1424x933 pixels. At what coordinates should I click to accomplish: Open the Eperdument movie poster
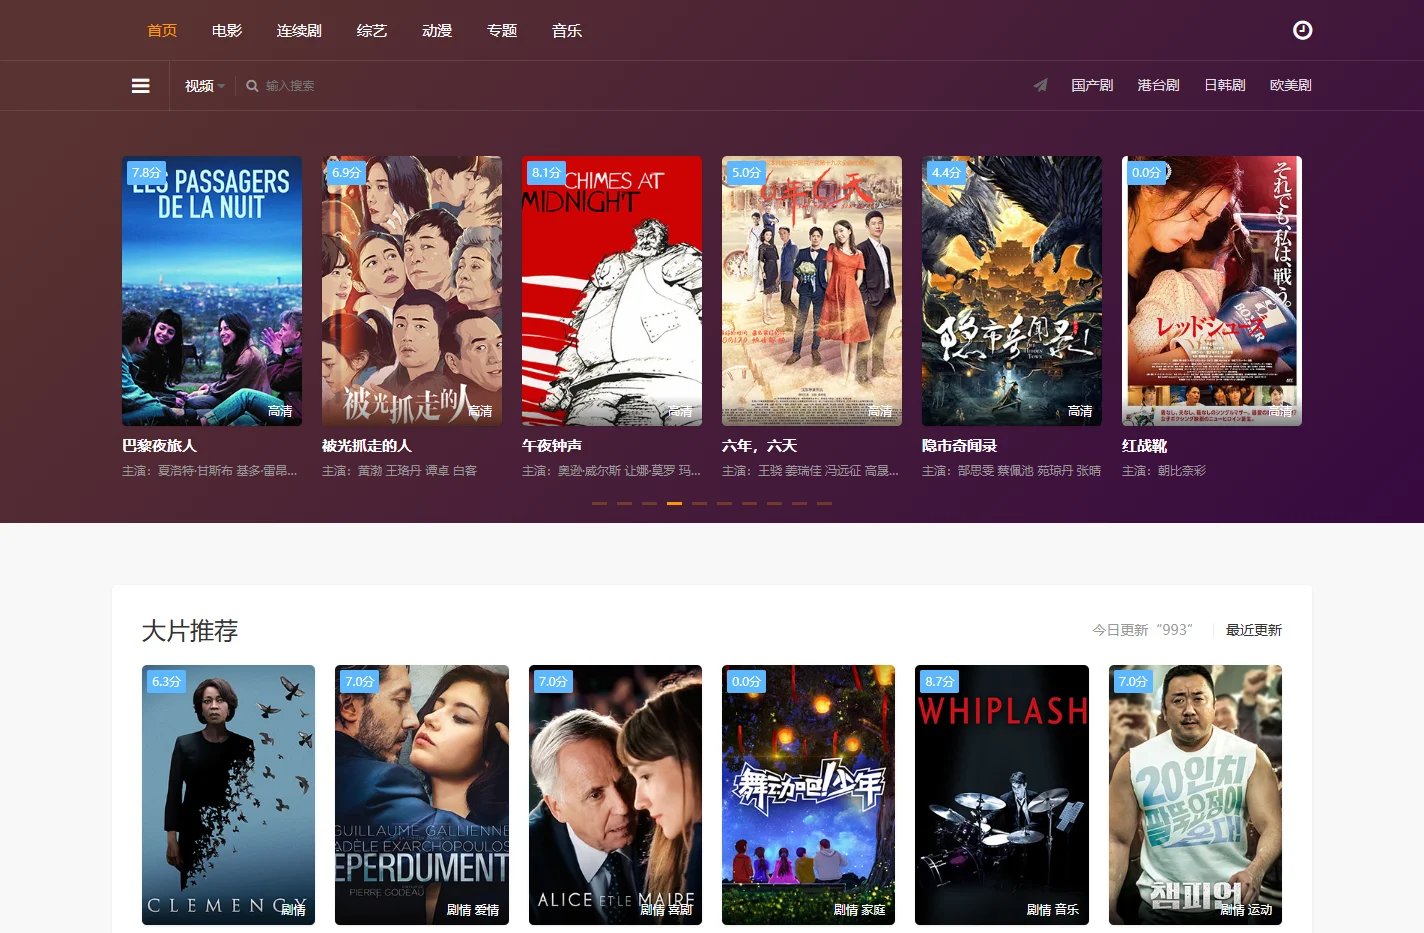coord(422,795)
